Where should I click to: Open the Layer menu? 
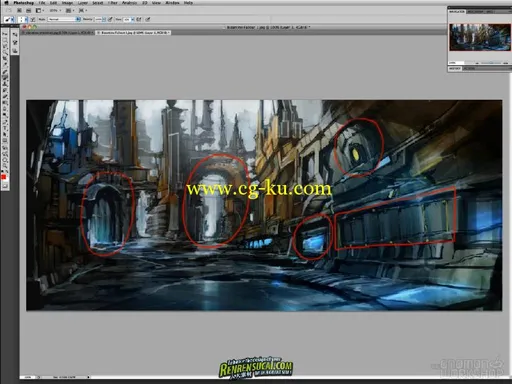[x=83, y=3]
